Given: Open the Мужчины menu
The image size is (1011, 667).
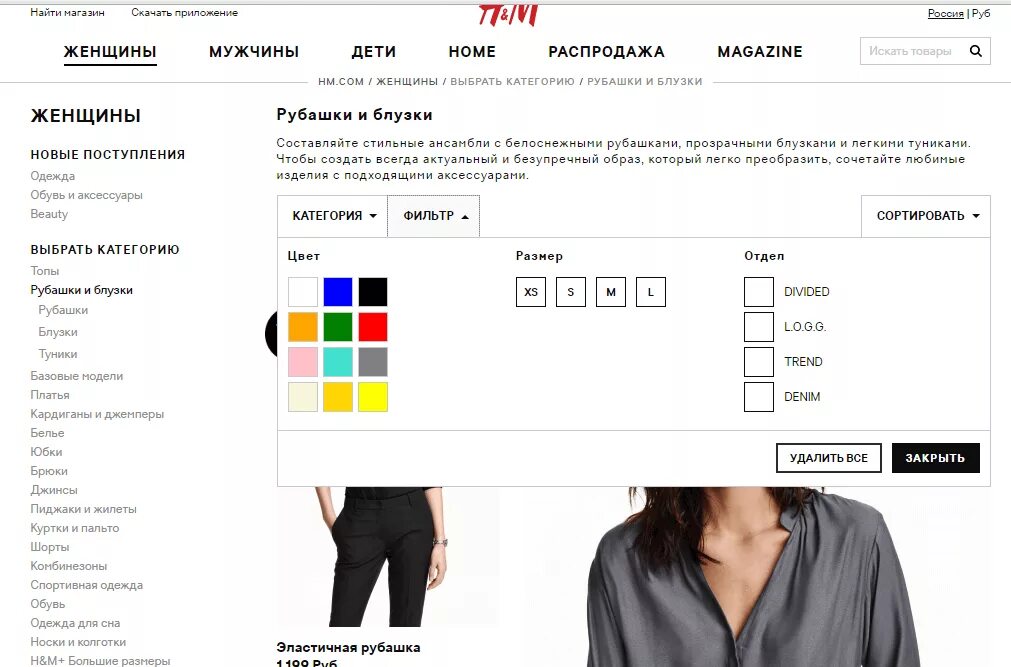Looking at the screenshot, I should (254, 52).
